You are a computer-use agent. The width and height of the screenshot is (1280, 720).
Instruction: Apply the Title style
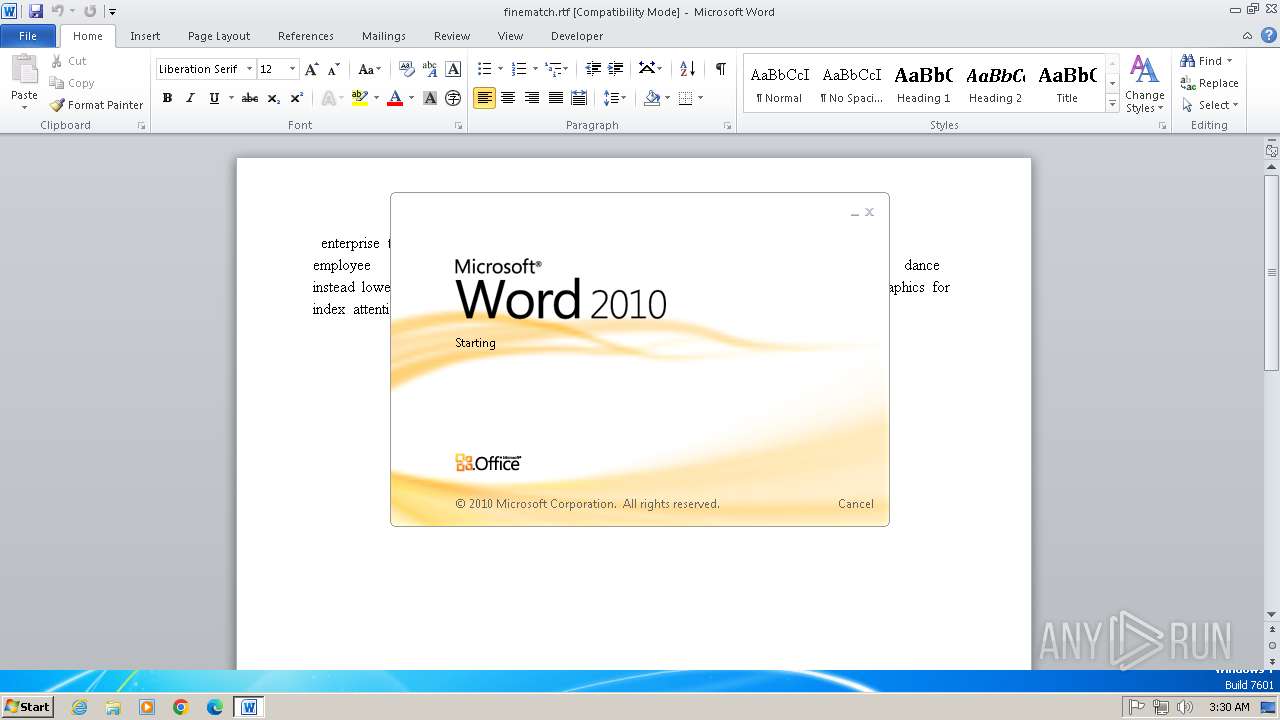(1067, 84)
